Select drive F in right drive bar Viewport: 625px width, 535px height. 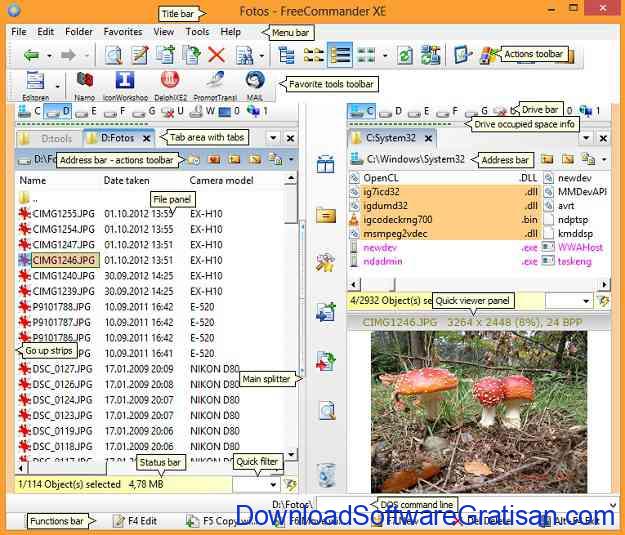pyautogui.click(x=447, y=111)
